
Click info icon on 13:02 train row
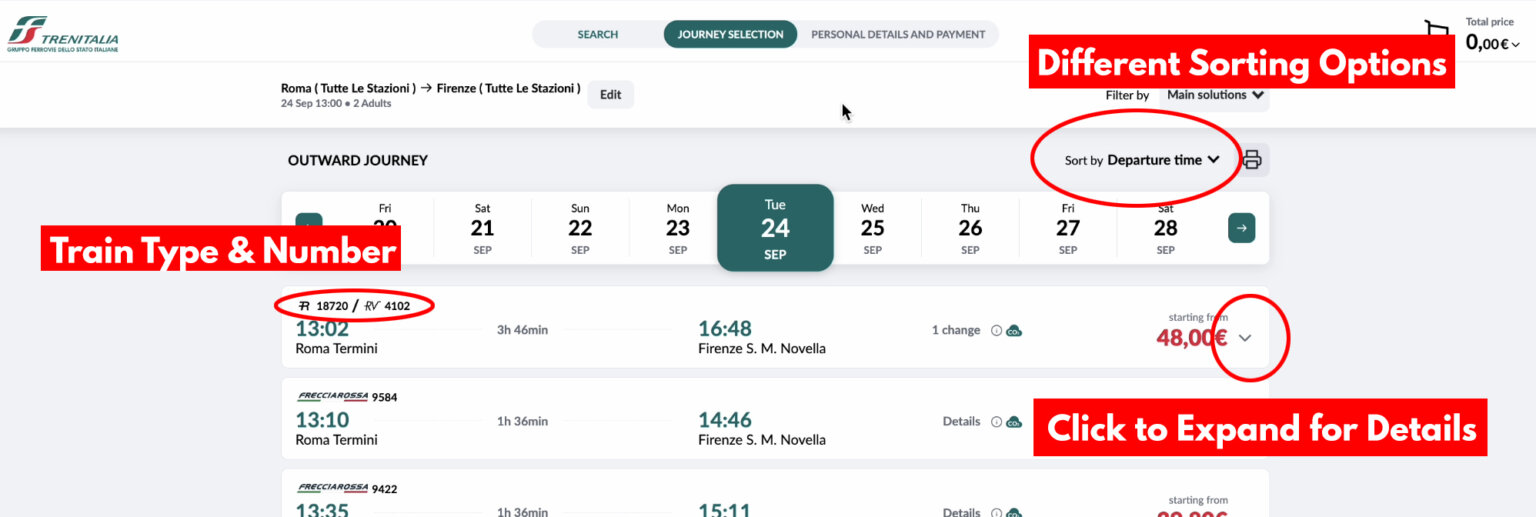[996, 331]
